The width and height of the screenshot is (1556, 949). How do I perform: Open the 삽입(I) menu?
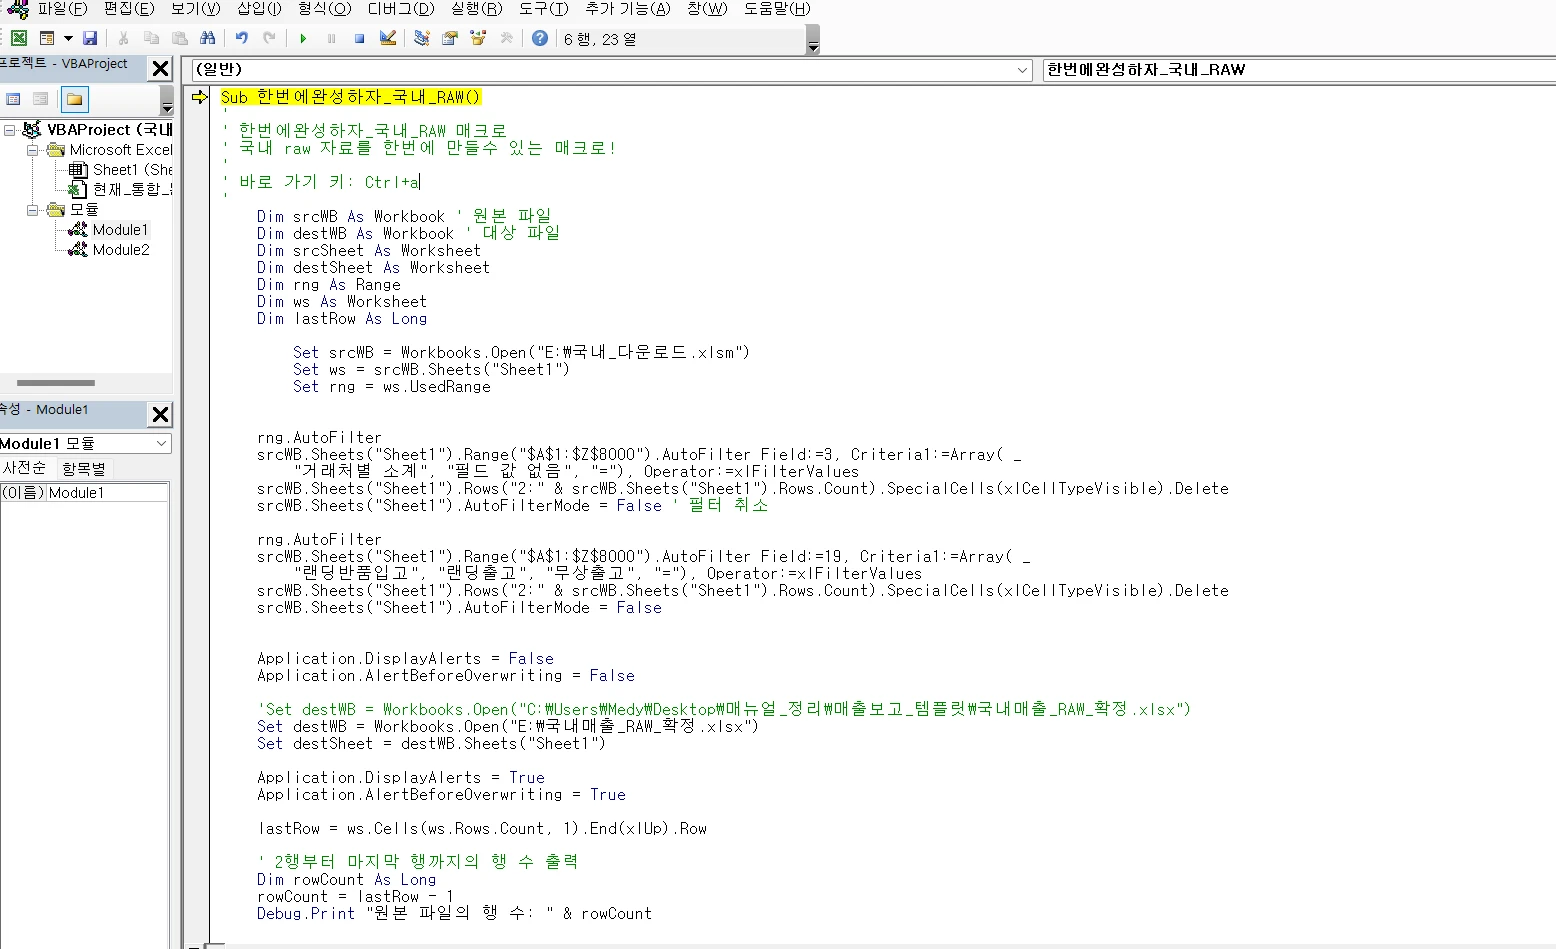259,9
